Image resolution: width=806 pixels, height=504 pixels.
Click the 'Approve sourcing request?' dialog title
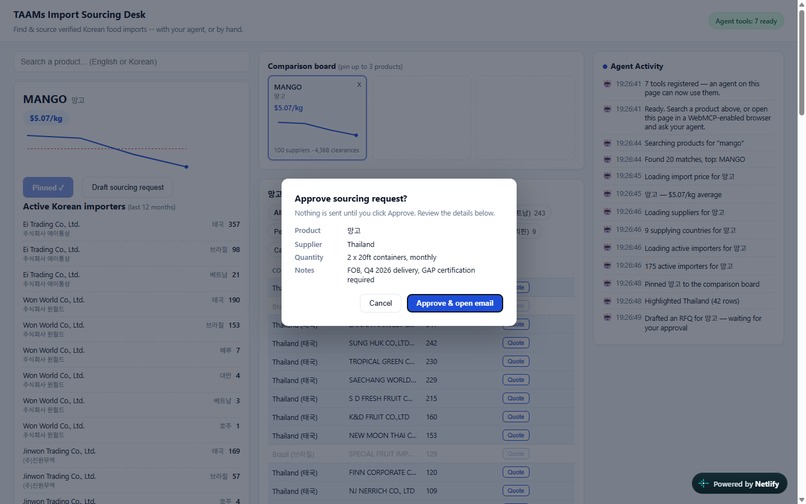[351, 199]
